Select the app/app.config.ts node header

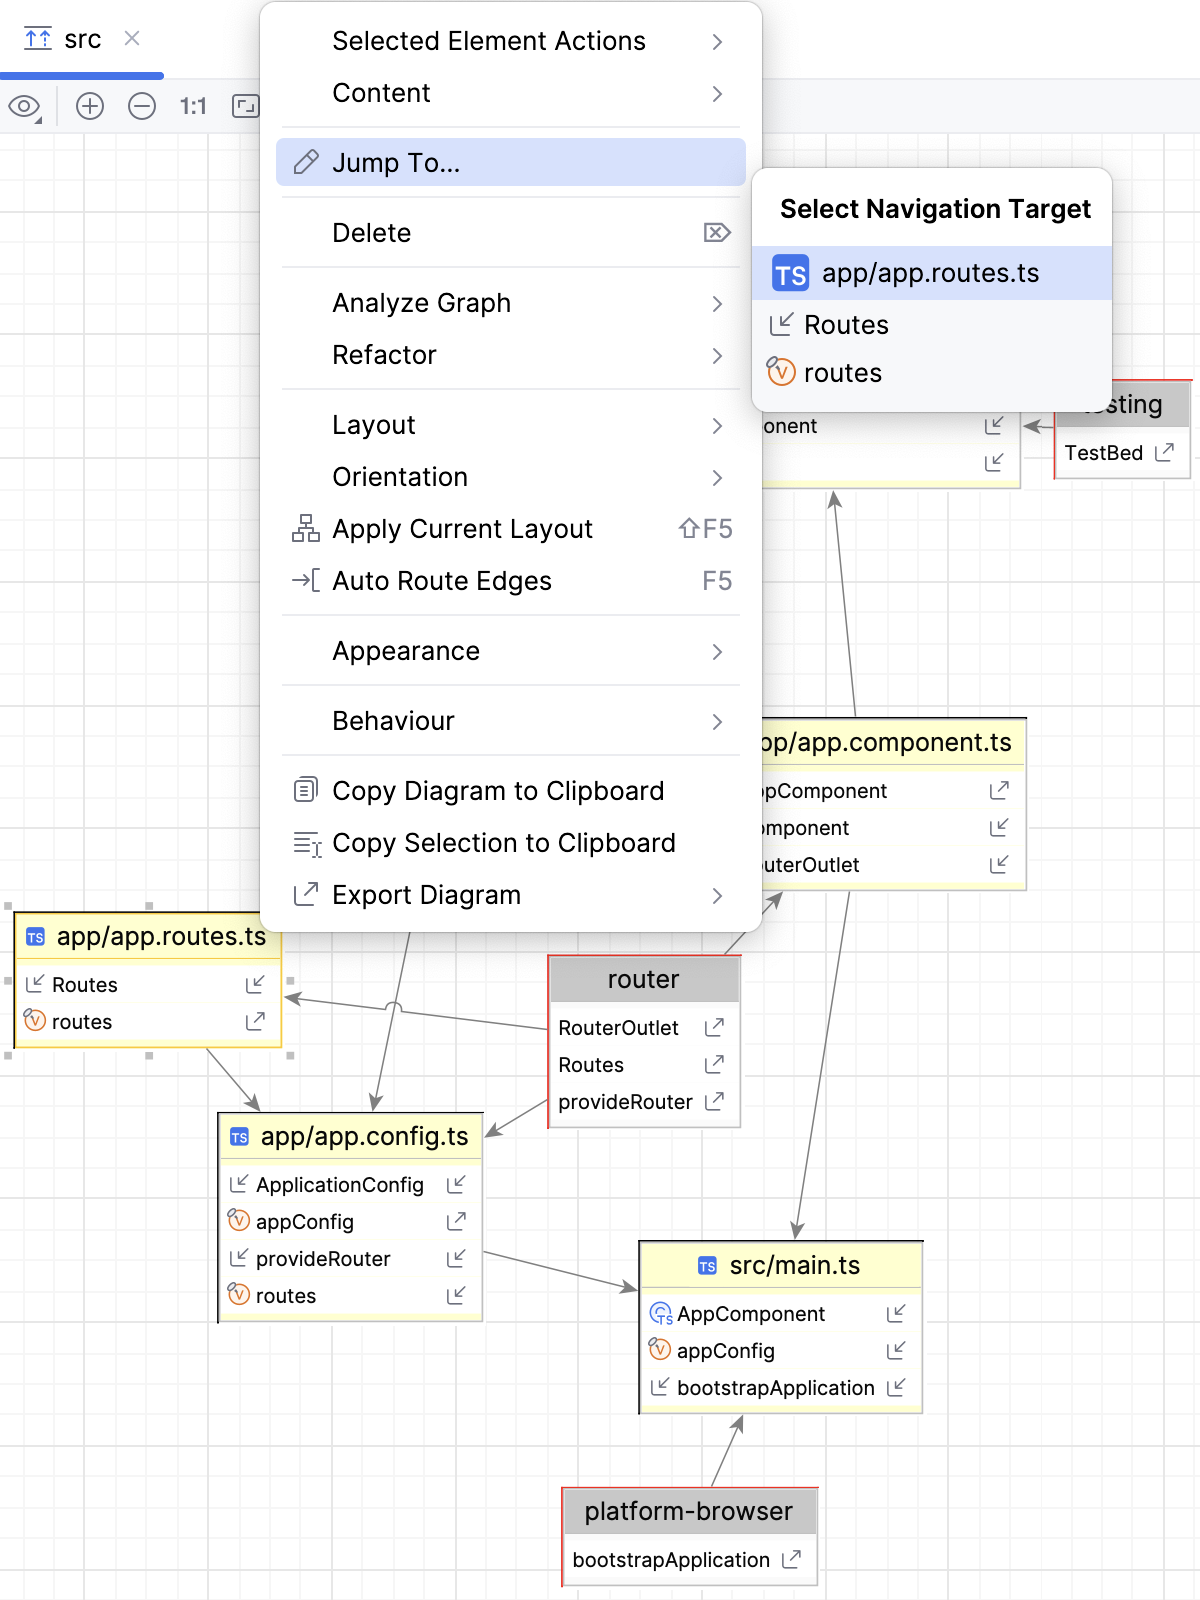click(351, 1137)
